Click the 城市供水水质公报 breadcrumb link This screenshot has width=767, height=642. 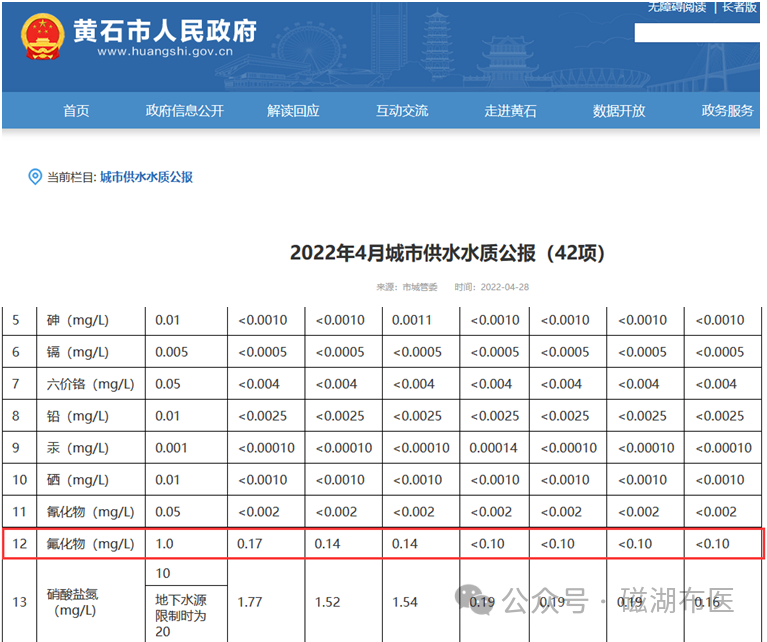pyautogui.click(x=146, y=177)
